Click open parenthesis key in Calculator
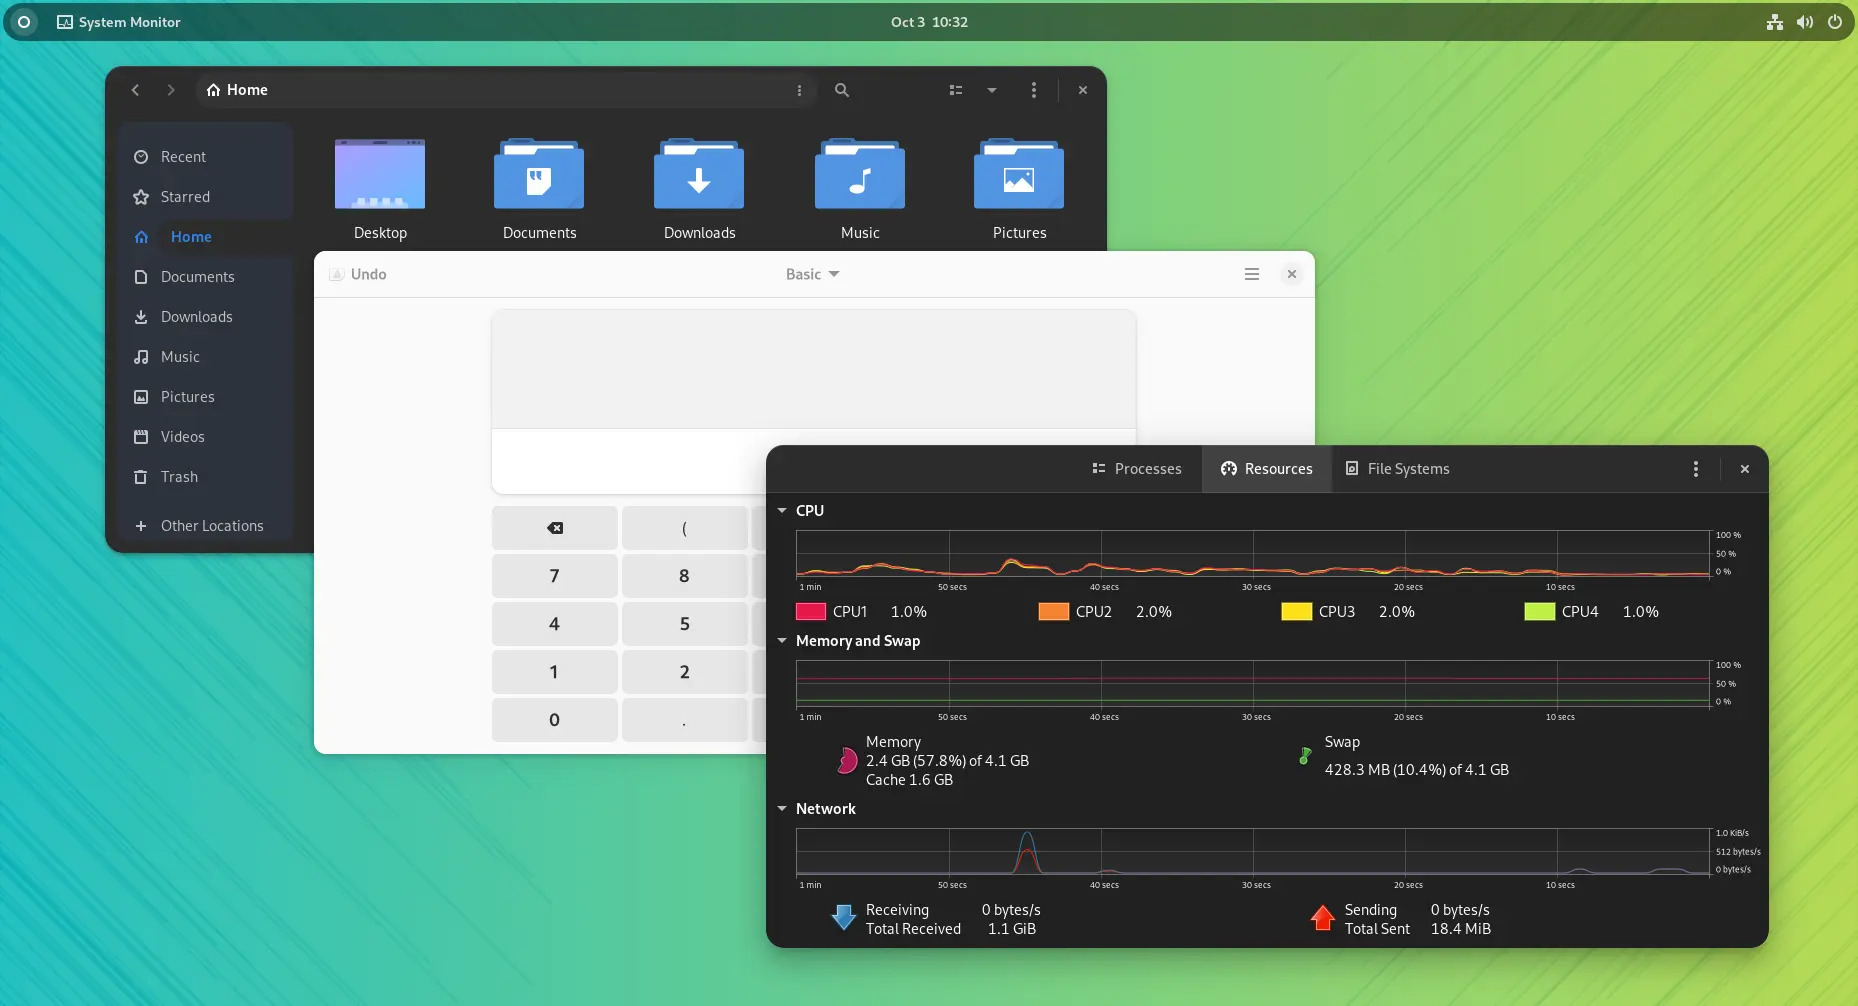The image size is (1858, 1006). [684, 528]
